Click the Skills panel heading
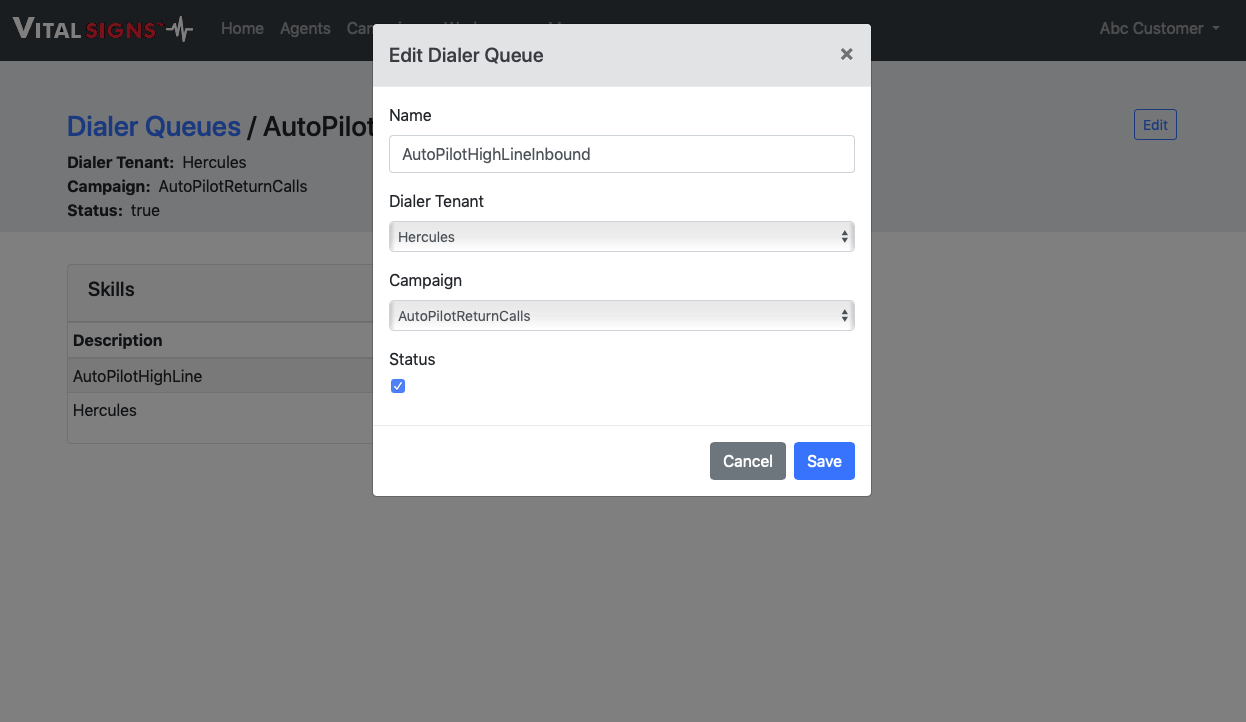 (111, 290)
